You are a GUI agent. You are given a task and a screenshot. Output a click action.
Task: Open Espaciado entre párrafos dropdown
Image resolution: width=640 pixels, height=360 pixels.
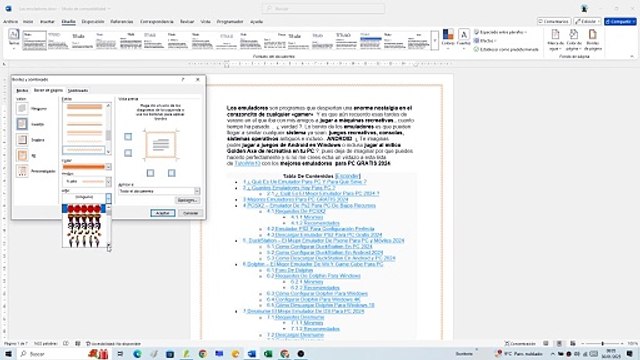point(501,32)
